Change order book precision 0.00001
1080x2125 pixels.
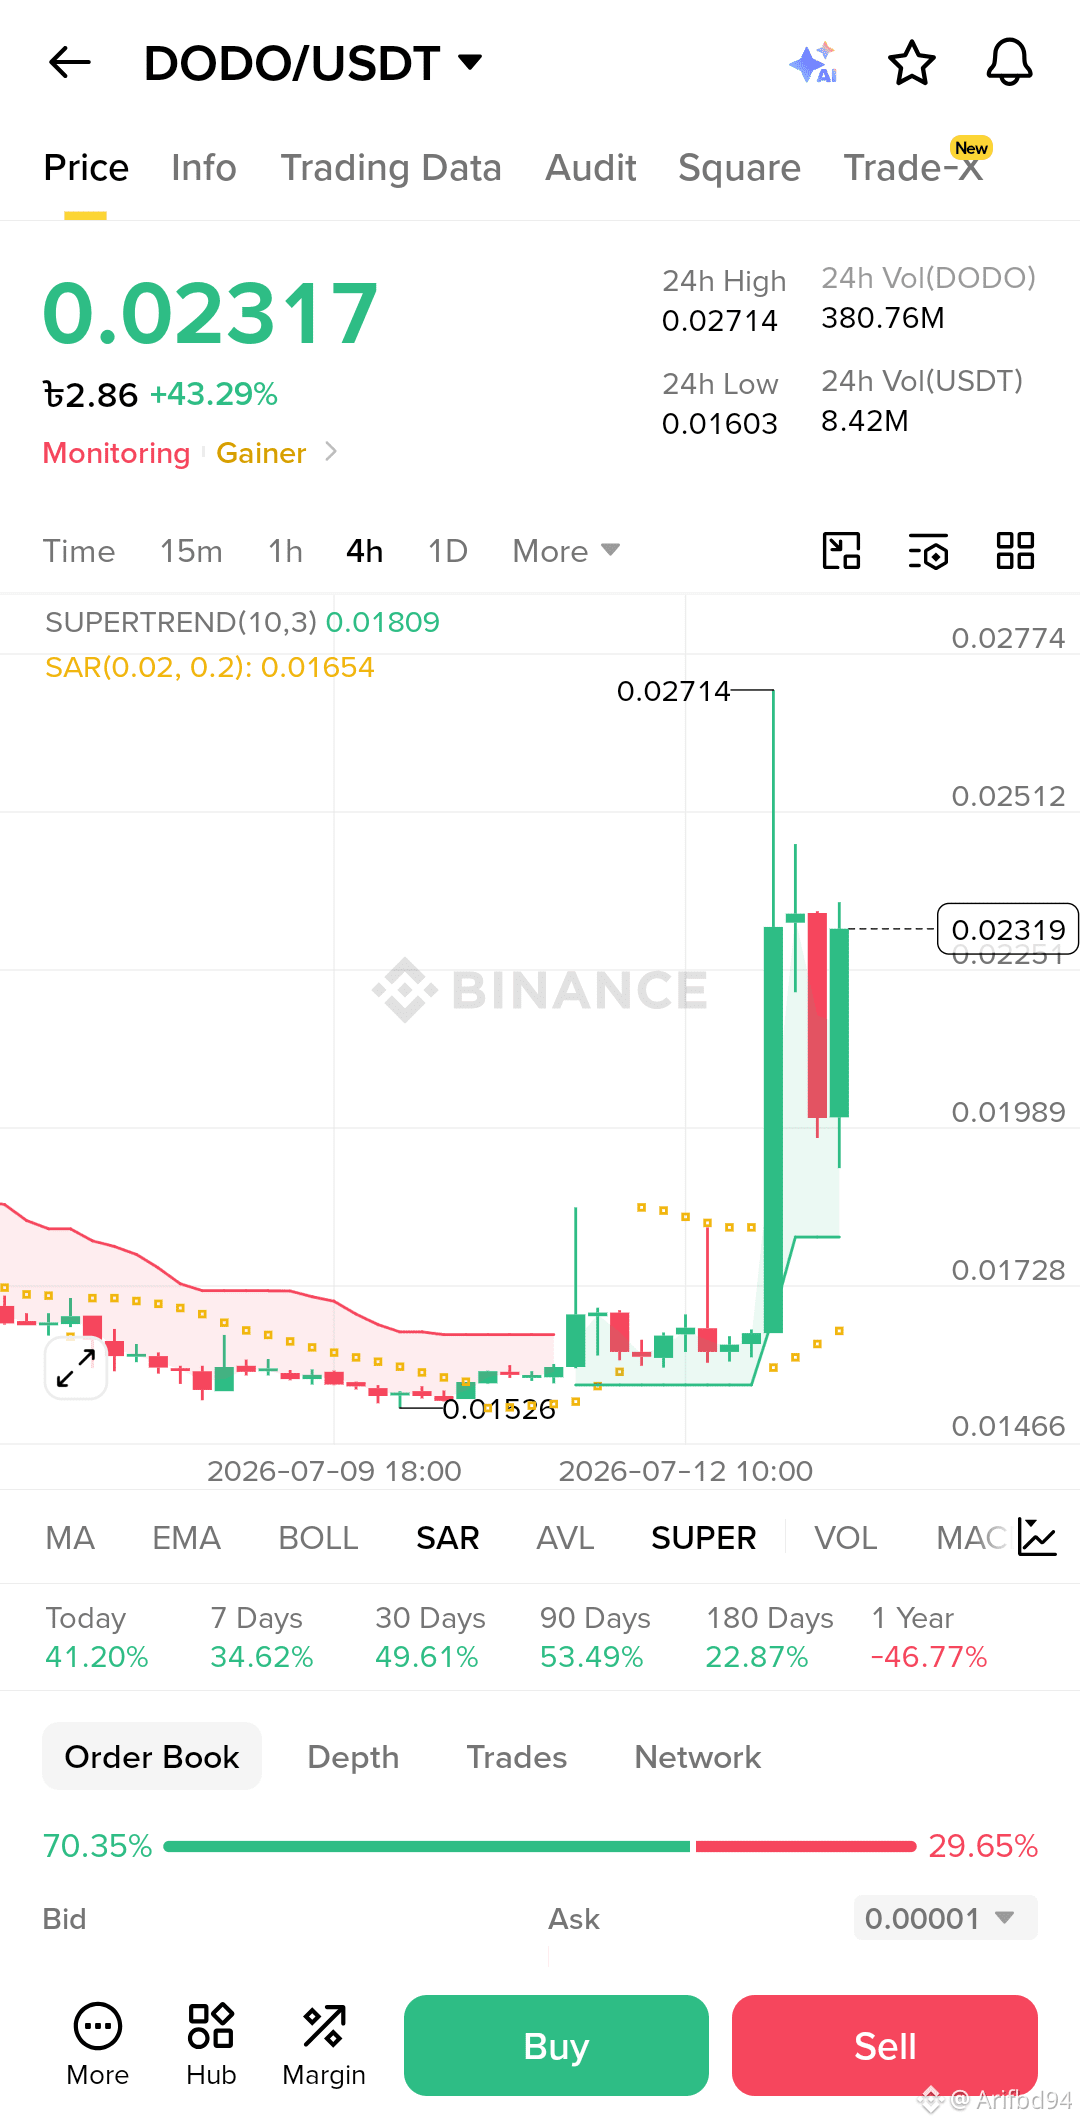pyautogui.click(x=945, y=1918)
